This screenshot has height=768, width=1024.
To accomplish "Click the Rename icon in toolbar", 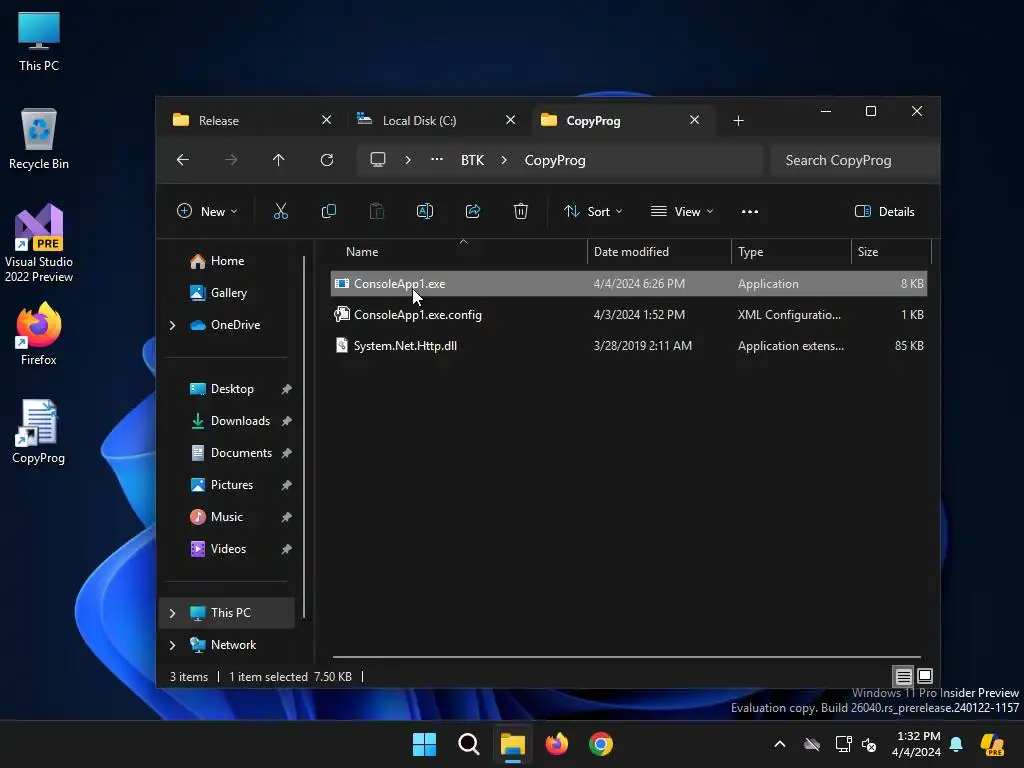I will tap(424, 211).
